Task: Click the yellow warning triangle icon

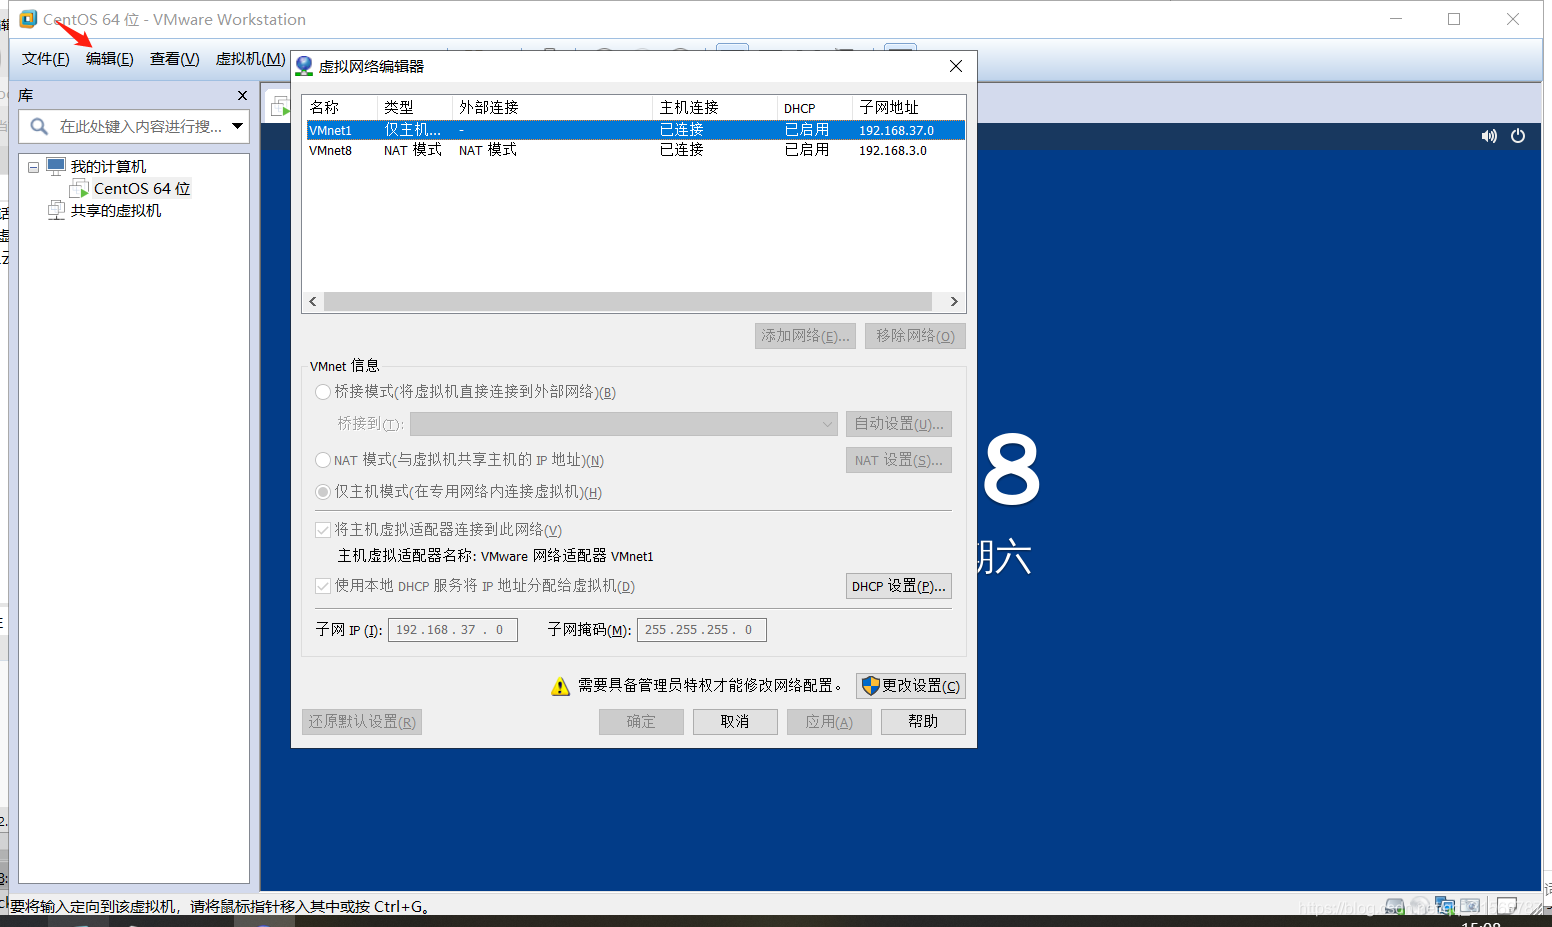Action: point(560,686)
